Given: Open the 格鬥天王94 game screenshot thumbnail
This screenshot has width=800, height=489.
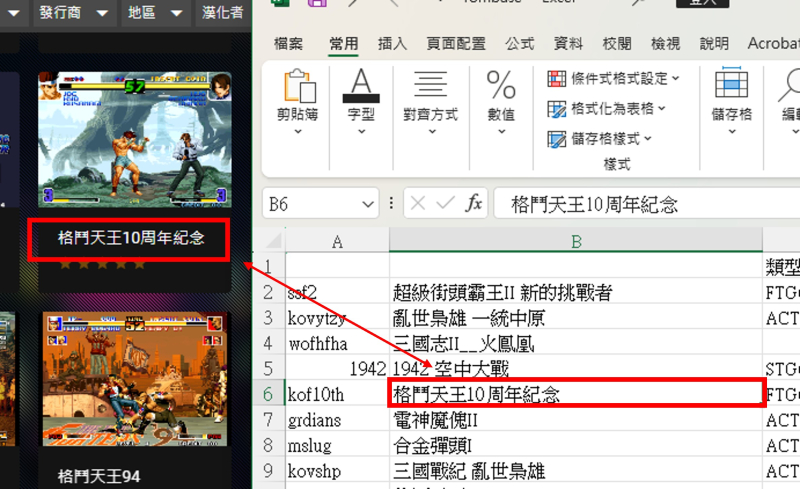Looking at the screenshot, I should point(135,379).
